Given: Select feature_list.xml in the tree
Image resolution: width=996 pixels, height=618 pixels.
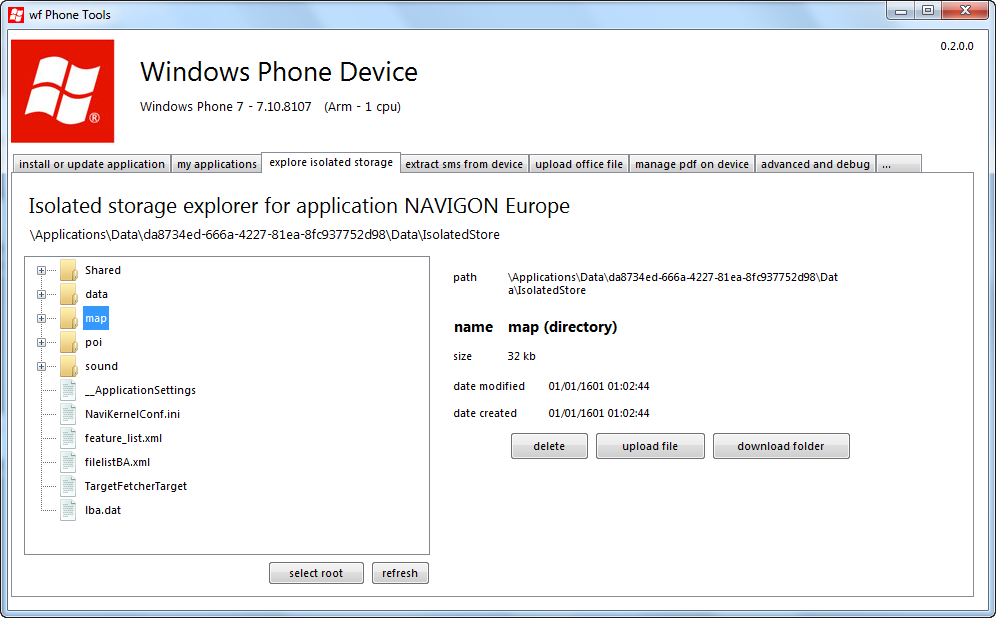Looking at the screenshot, I should click(123, 438).
